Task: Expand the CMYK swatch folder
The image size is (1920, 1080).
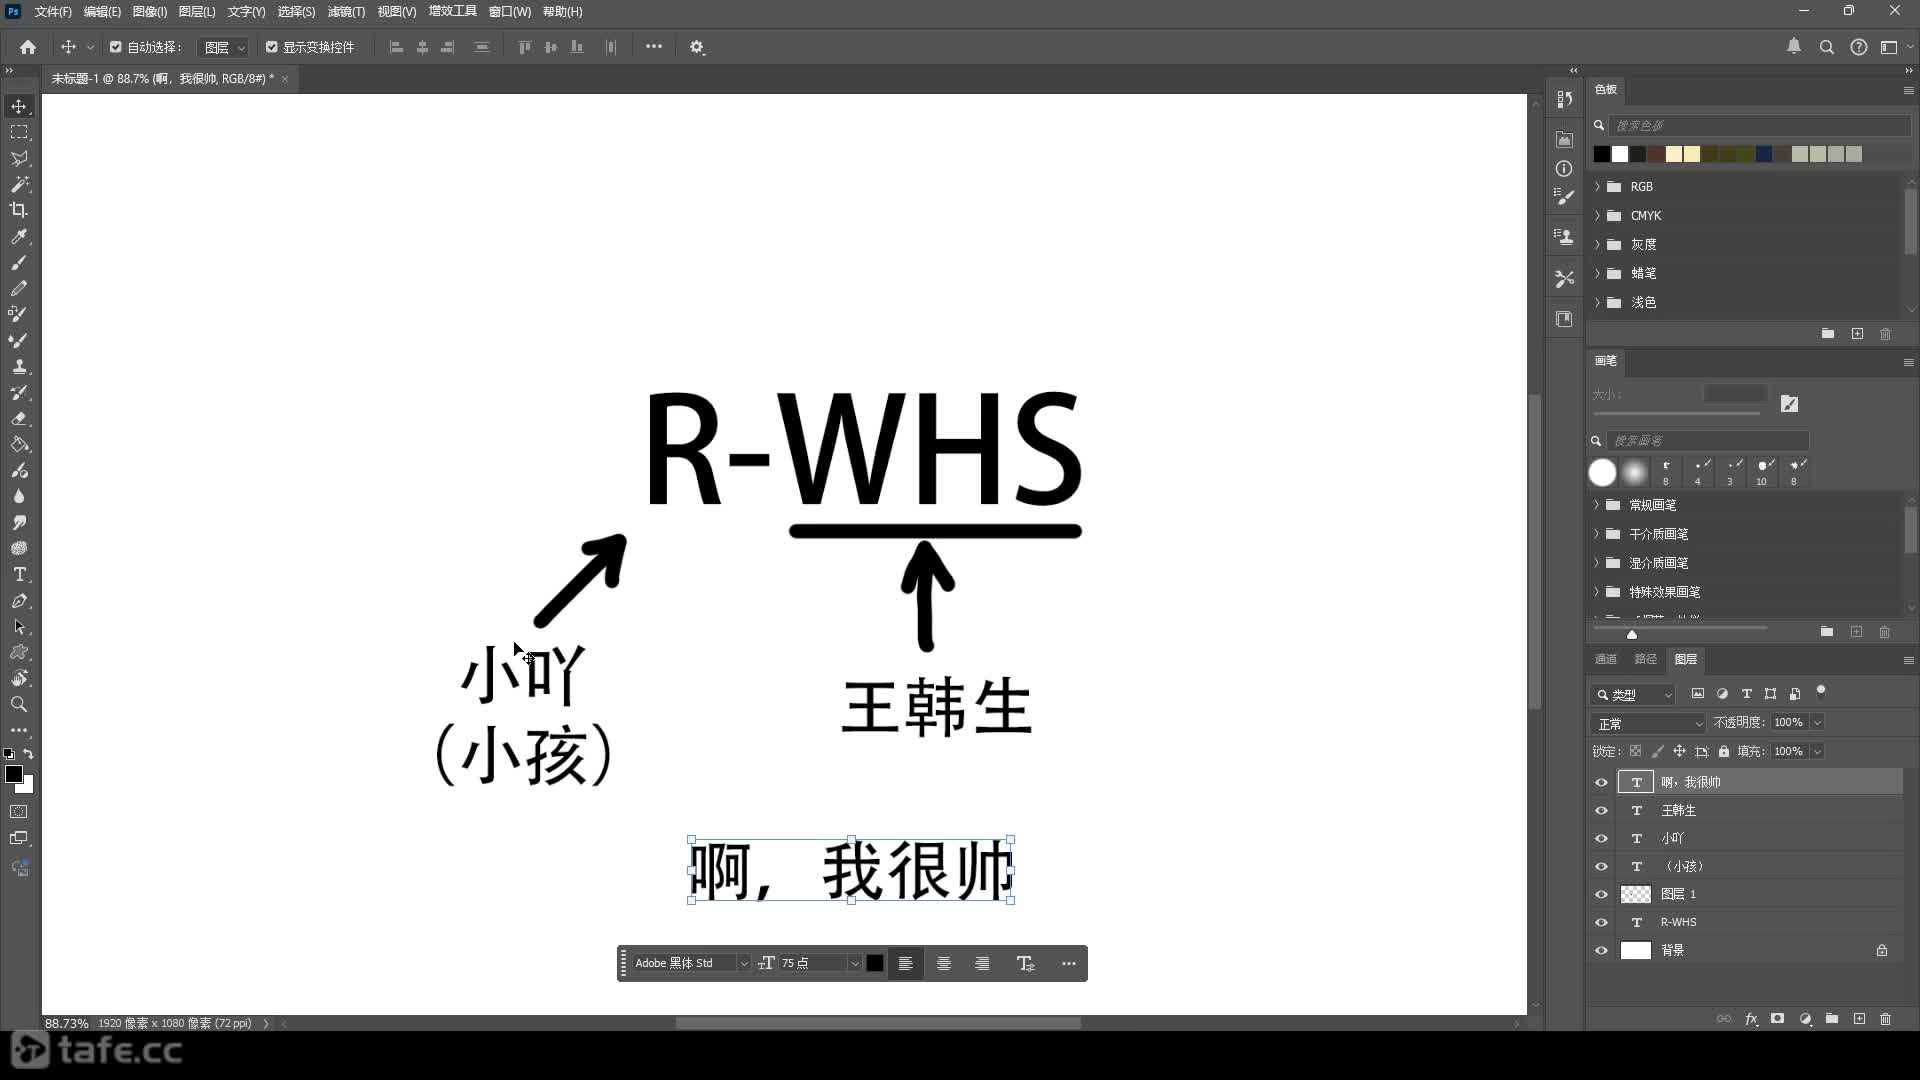Action: point(1597,215)
